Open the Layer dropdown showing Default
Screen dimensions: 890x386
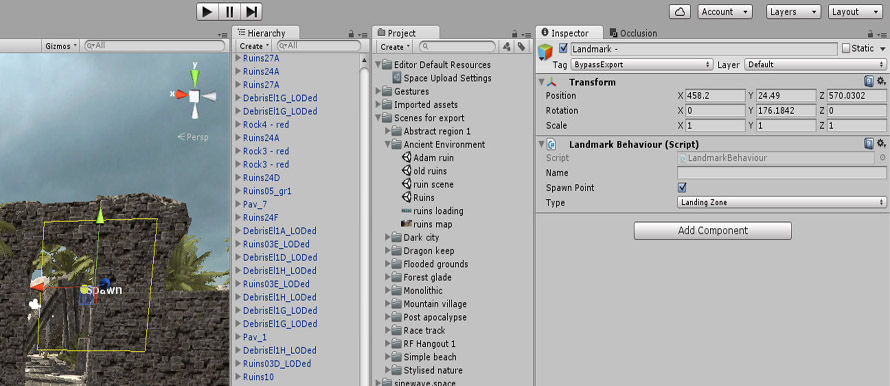coord(815,65)
